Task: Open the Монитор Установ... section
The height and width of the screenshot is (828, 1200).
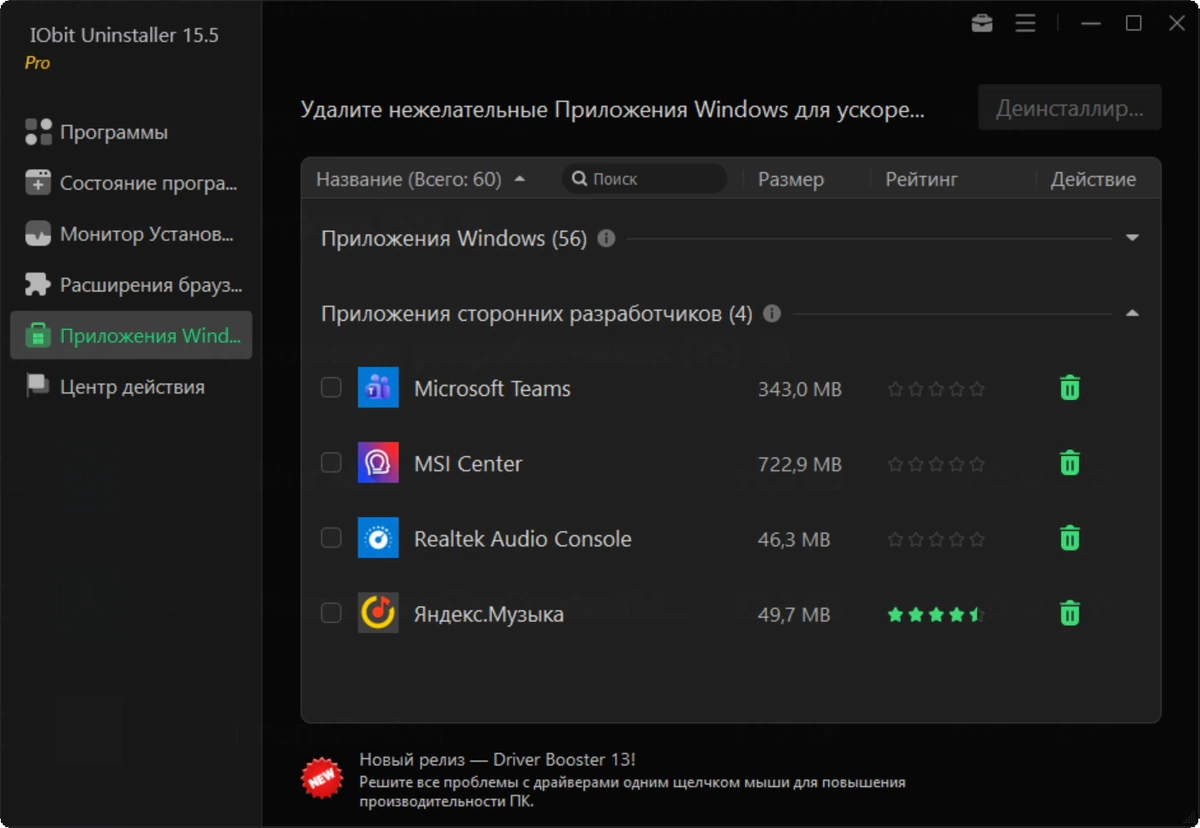Action: [131, 234]
